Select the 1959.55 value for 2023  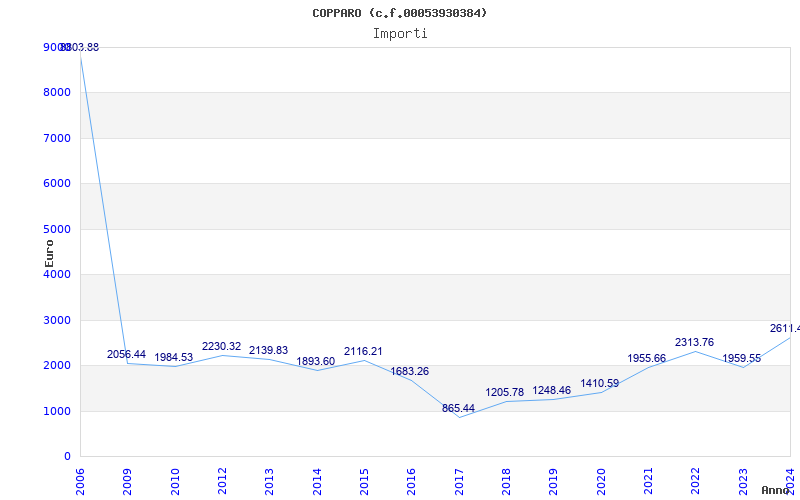click(x=741, y=358)
